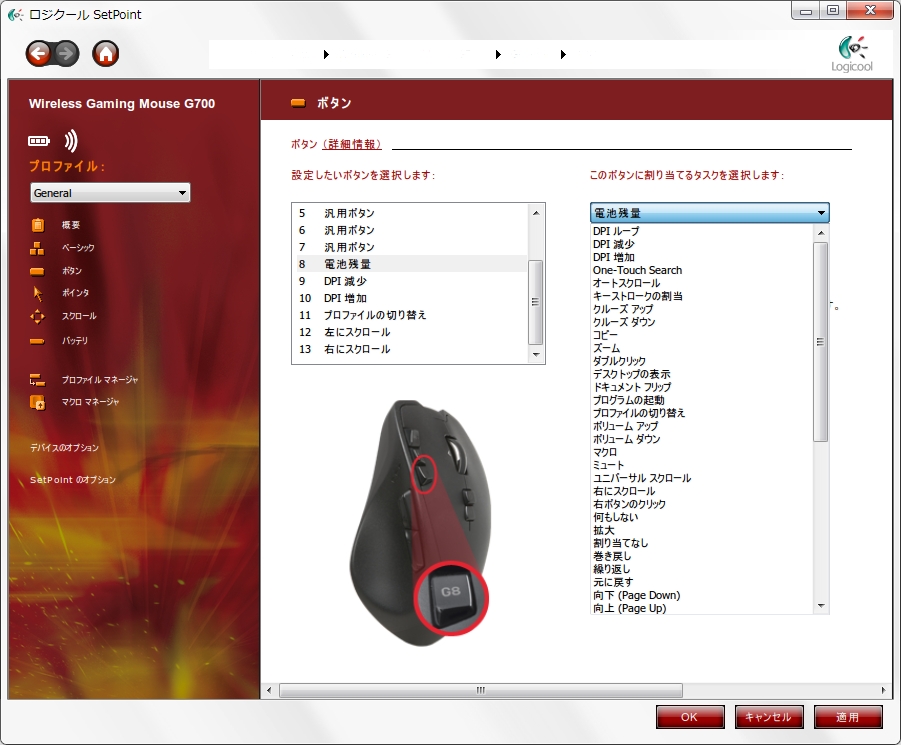The image size is (901, 745).
Task: Click the wireless signal icon
Action: tap(71, 141)
